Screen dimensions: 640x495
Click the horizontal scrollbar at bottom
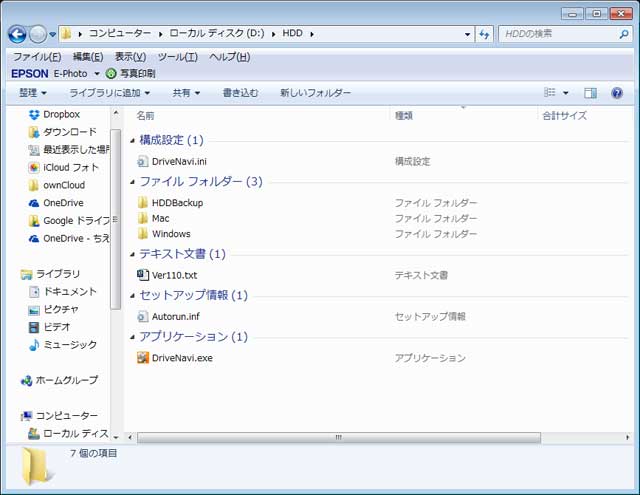338,438
